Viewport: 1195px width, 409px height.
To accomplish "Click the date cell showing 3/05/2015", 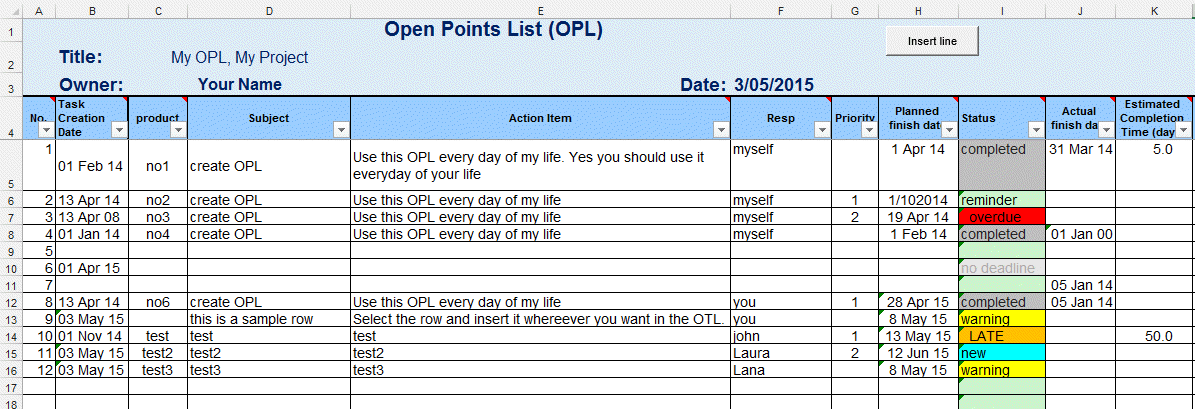I will 775,85.
